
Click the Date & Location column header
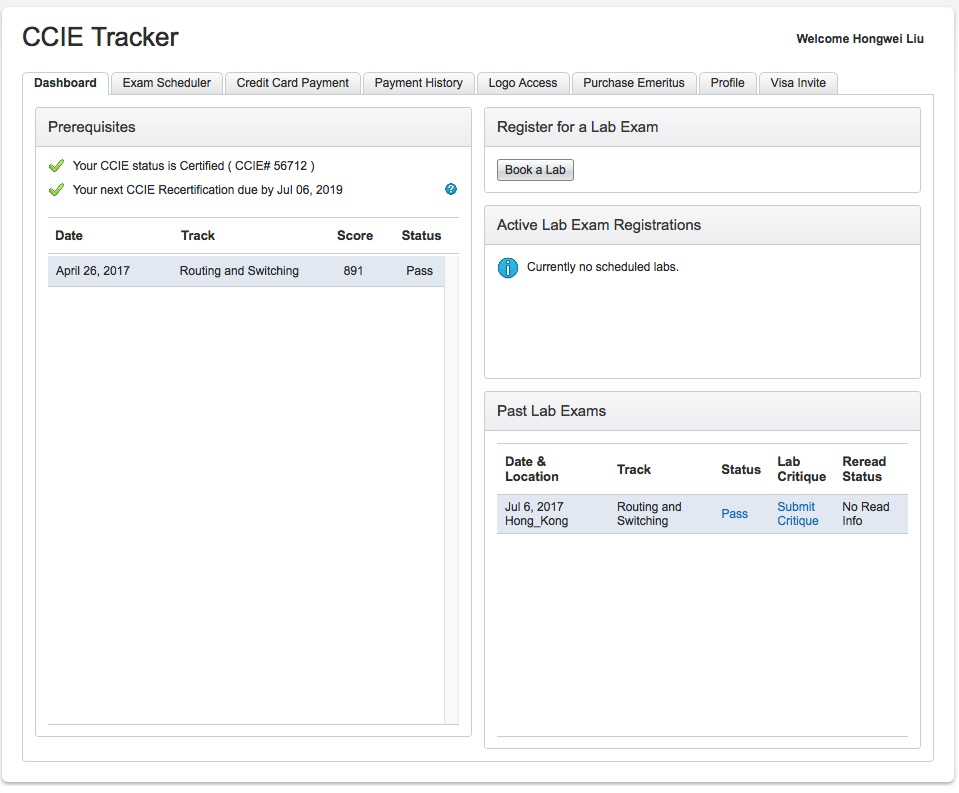point(531,469)
